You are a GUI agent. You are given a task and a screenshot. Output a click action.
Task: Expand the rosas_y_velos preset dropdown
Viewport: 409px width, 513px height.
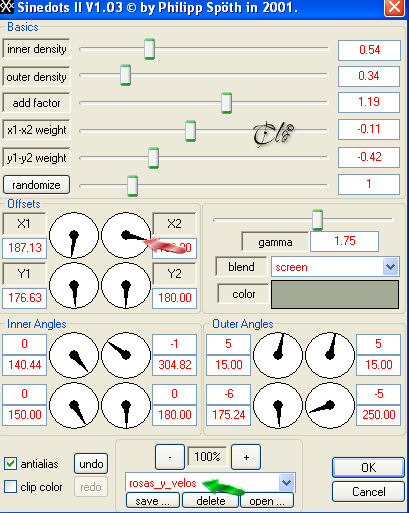click(286, 482)
